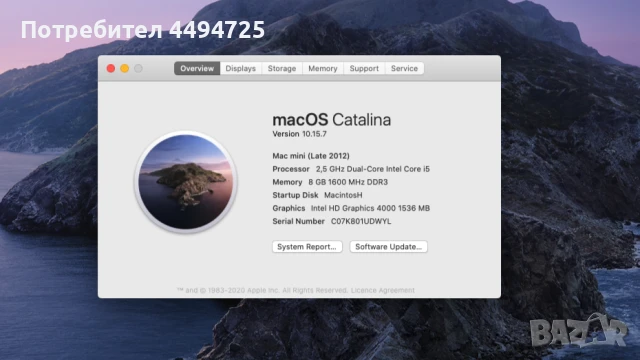Minimize window with the yellow button
Screen dimensions: 640x360
pyautogui.click(x=124, y=69)
